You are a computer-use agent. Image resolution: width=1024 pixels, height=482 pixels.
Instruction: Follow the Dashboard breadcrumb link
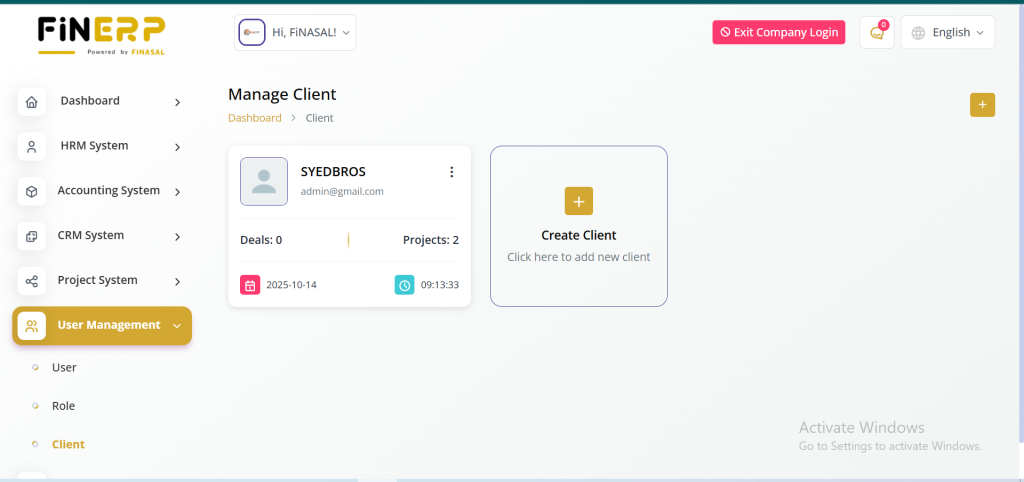pyautogui.click(x=255, y=118)
